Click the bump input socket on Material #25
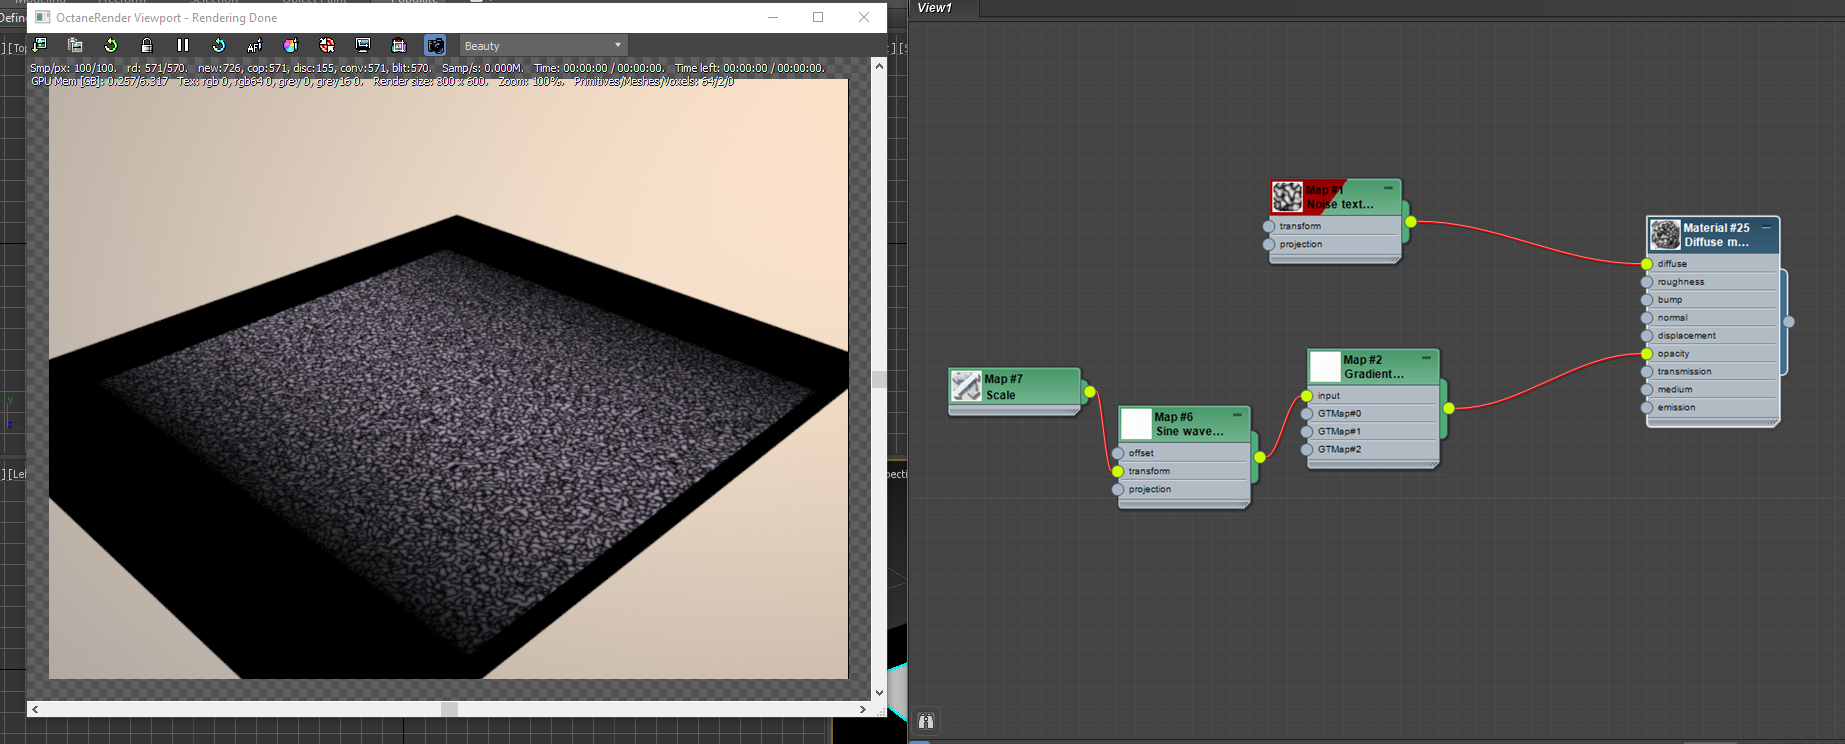This screenshot has height=744, width=1845. pyautogui.click(x=1647, y=300)
